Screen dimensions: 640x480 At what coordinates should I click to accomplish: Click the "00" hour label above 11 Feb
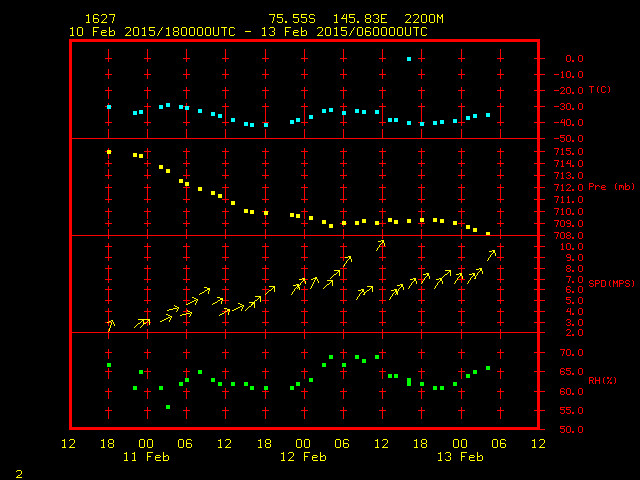point(146,444)
